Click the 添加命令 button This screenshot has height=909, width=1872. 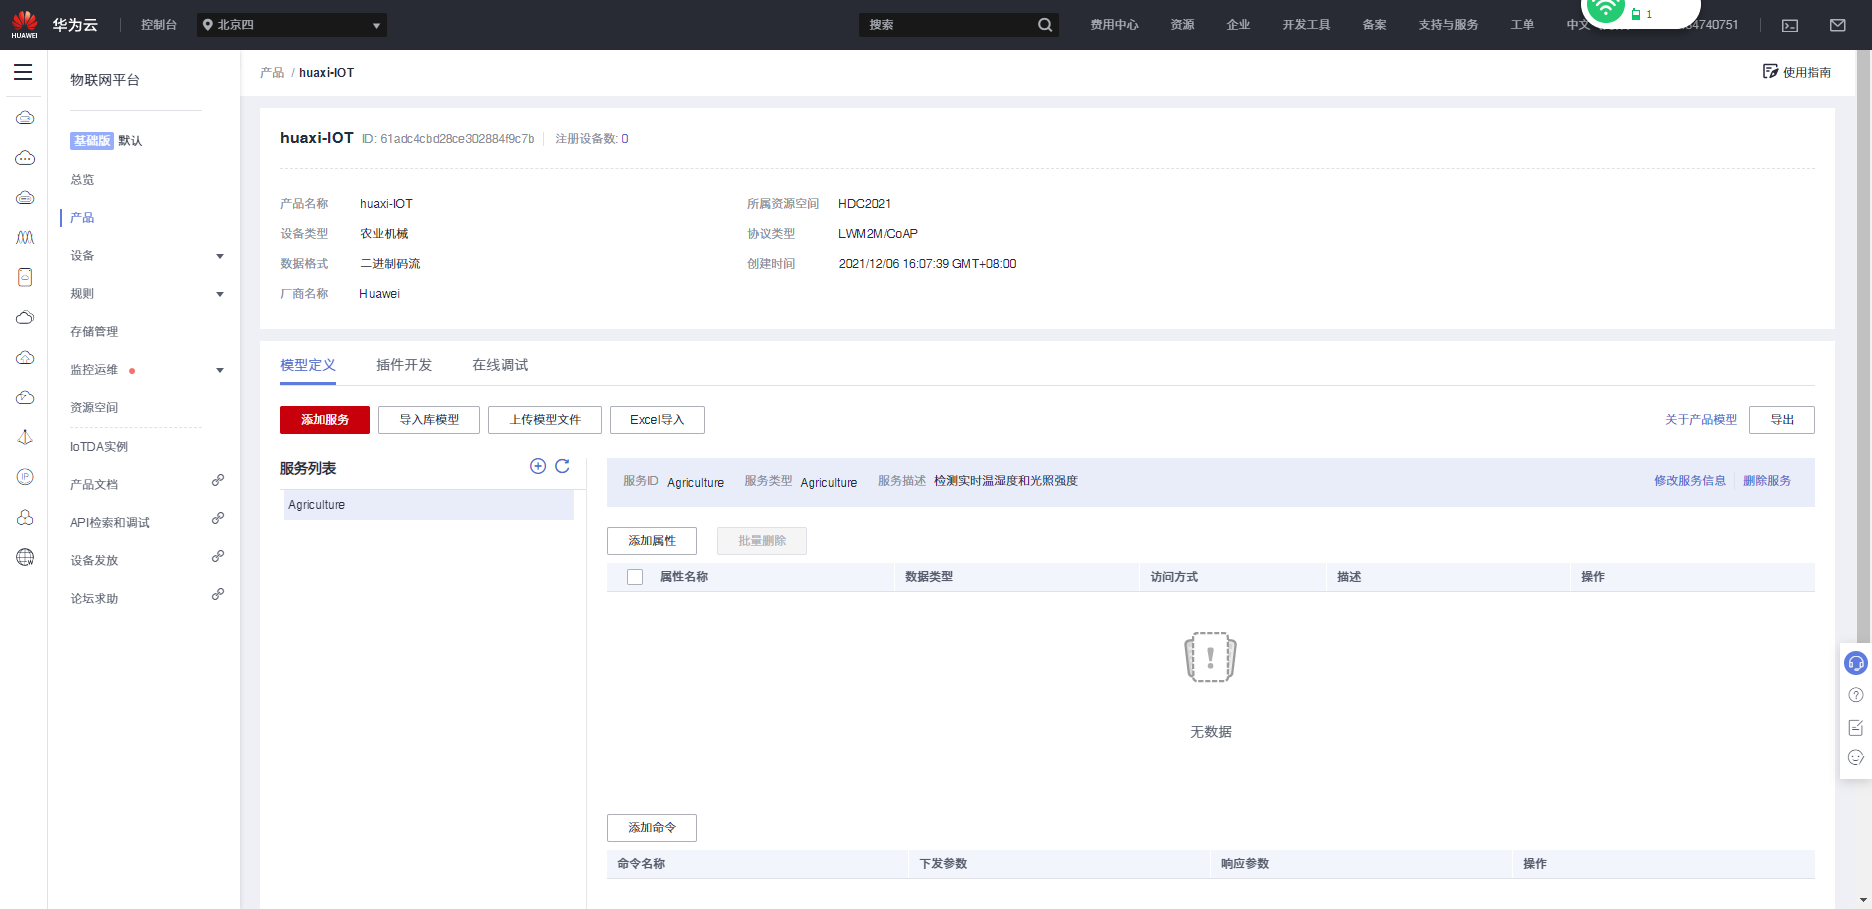coord(652,828)
